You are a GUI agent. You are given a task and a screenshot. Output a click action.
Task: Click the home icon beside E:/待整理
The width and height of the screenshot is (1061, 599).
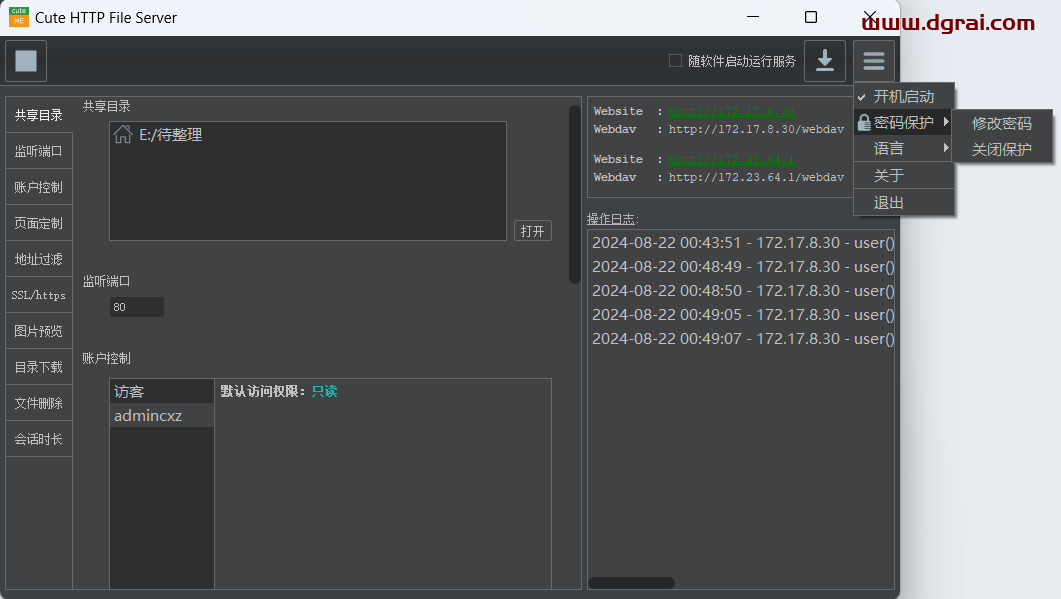[122, 135]
